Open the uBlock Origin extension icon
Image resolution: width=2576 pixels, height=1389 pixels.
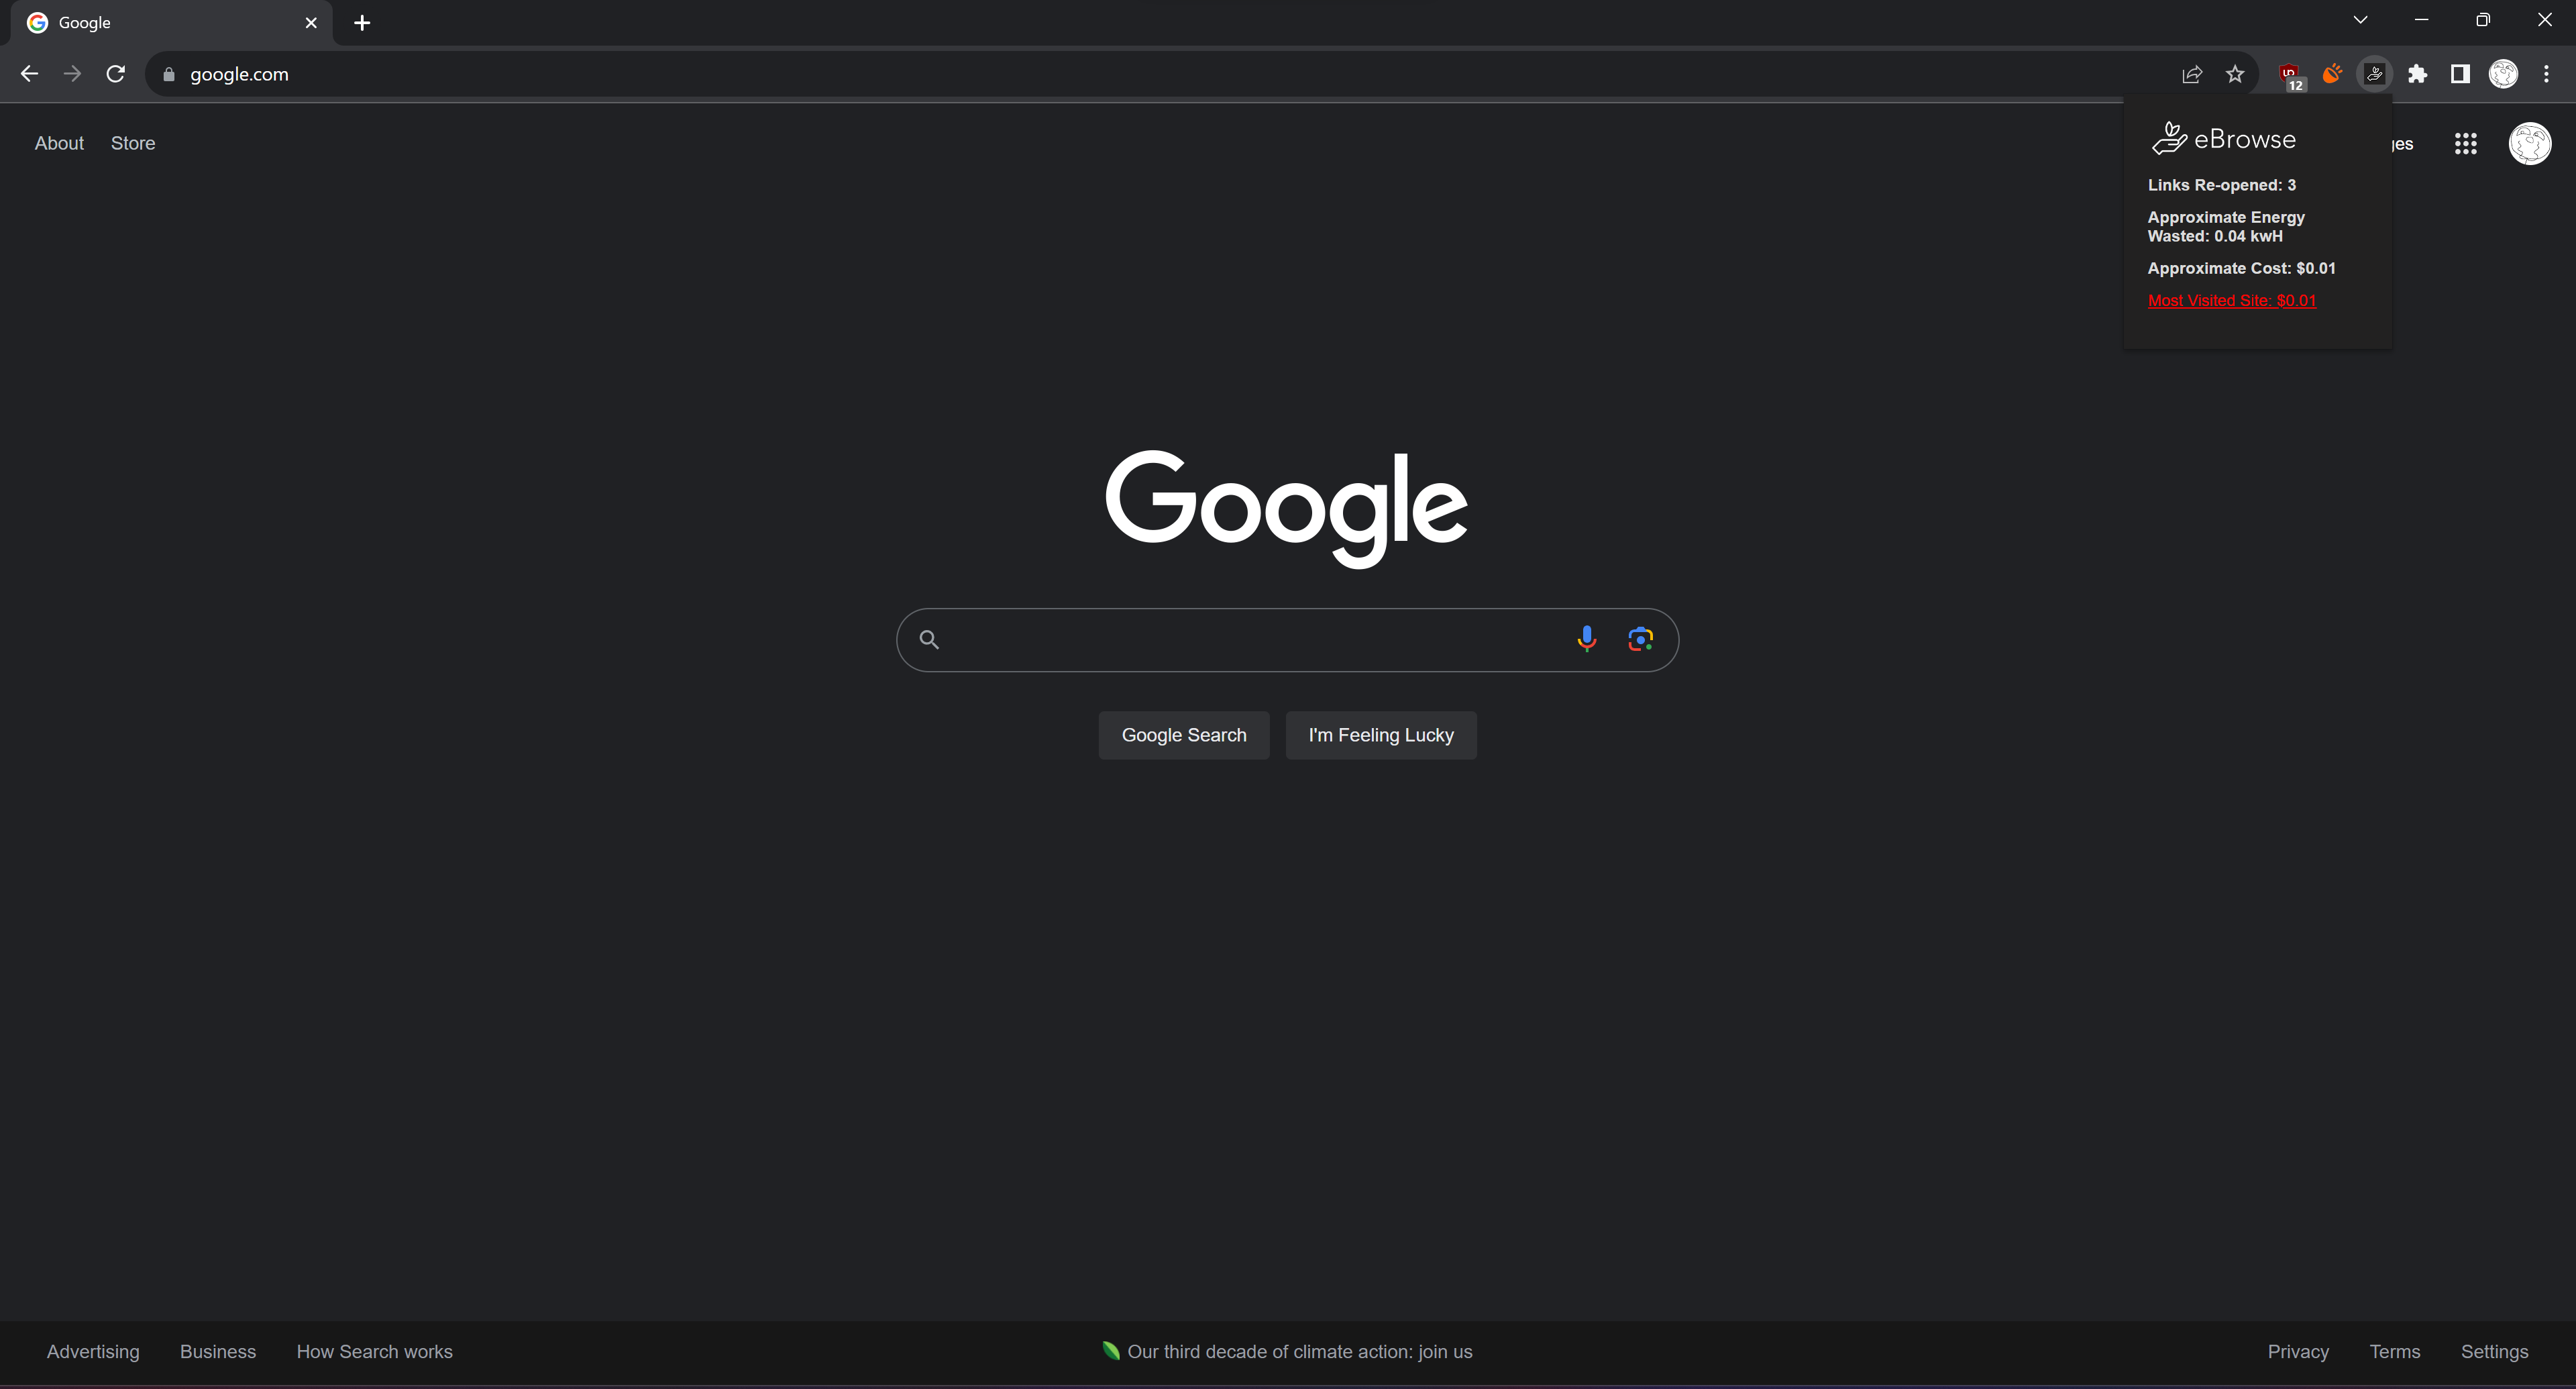tap(2289, 74)
